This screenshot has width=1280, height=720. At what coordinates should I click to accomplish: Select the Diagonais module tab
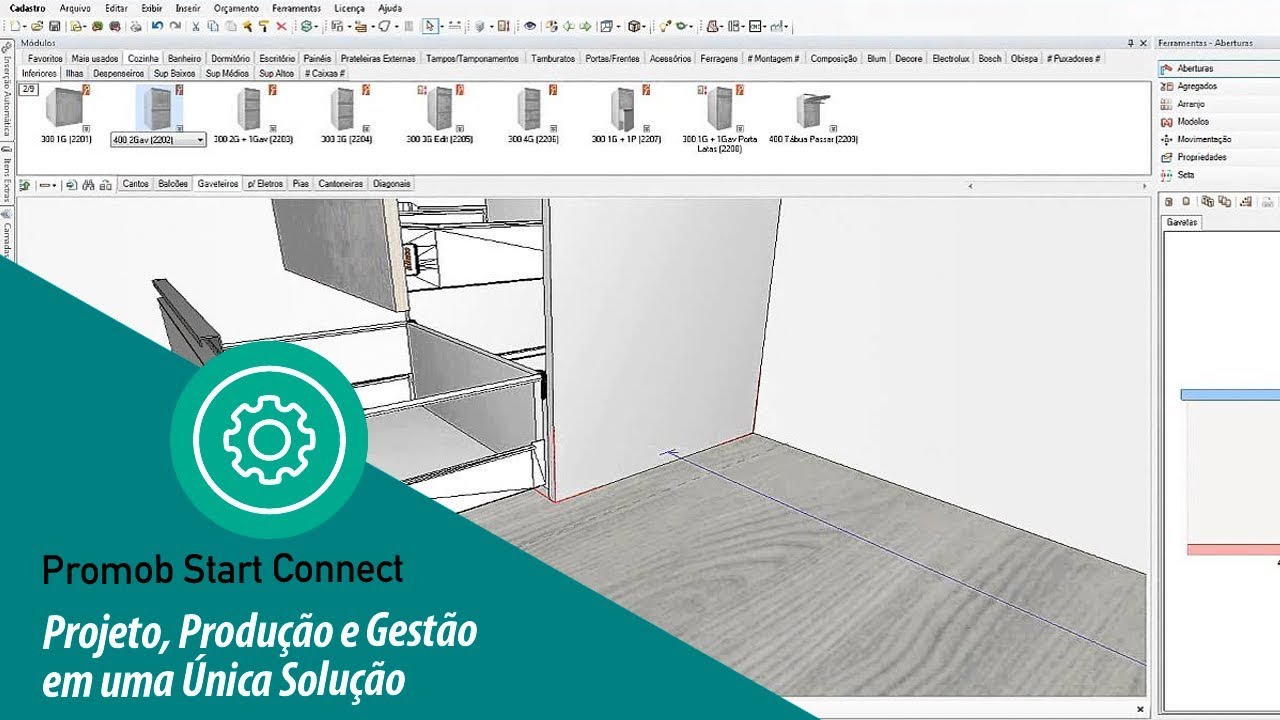[391, 185]
